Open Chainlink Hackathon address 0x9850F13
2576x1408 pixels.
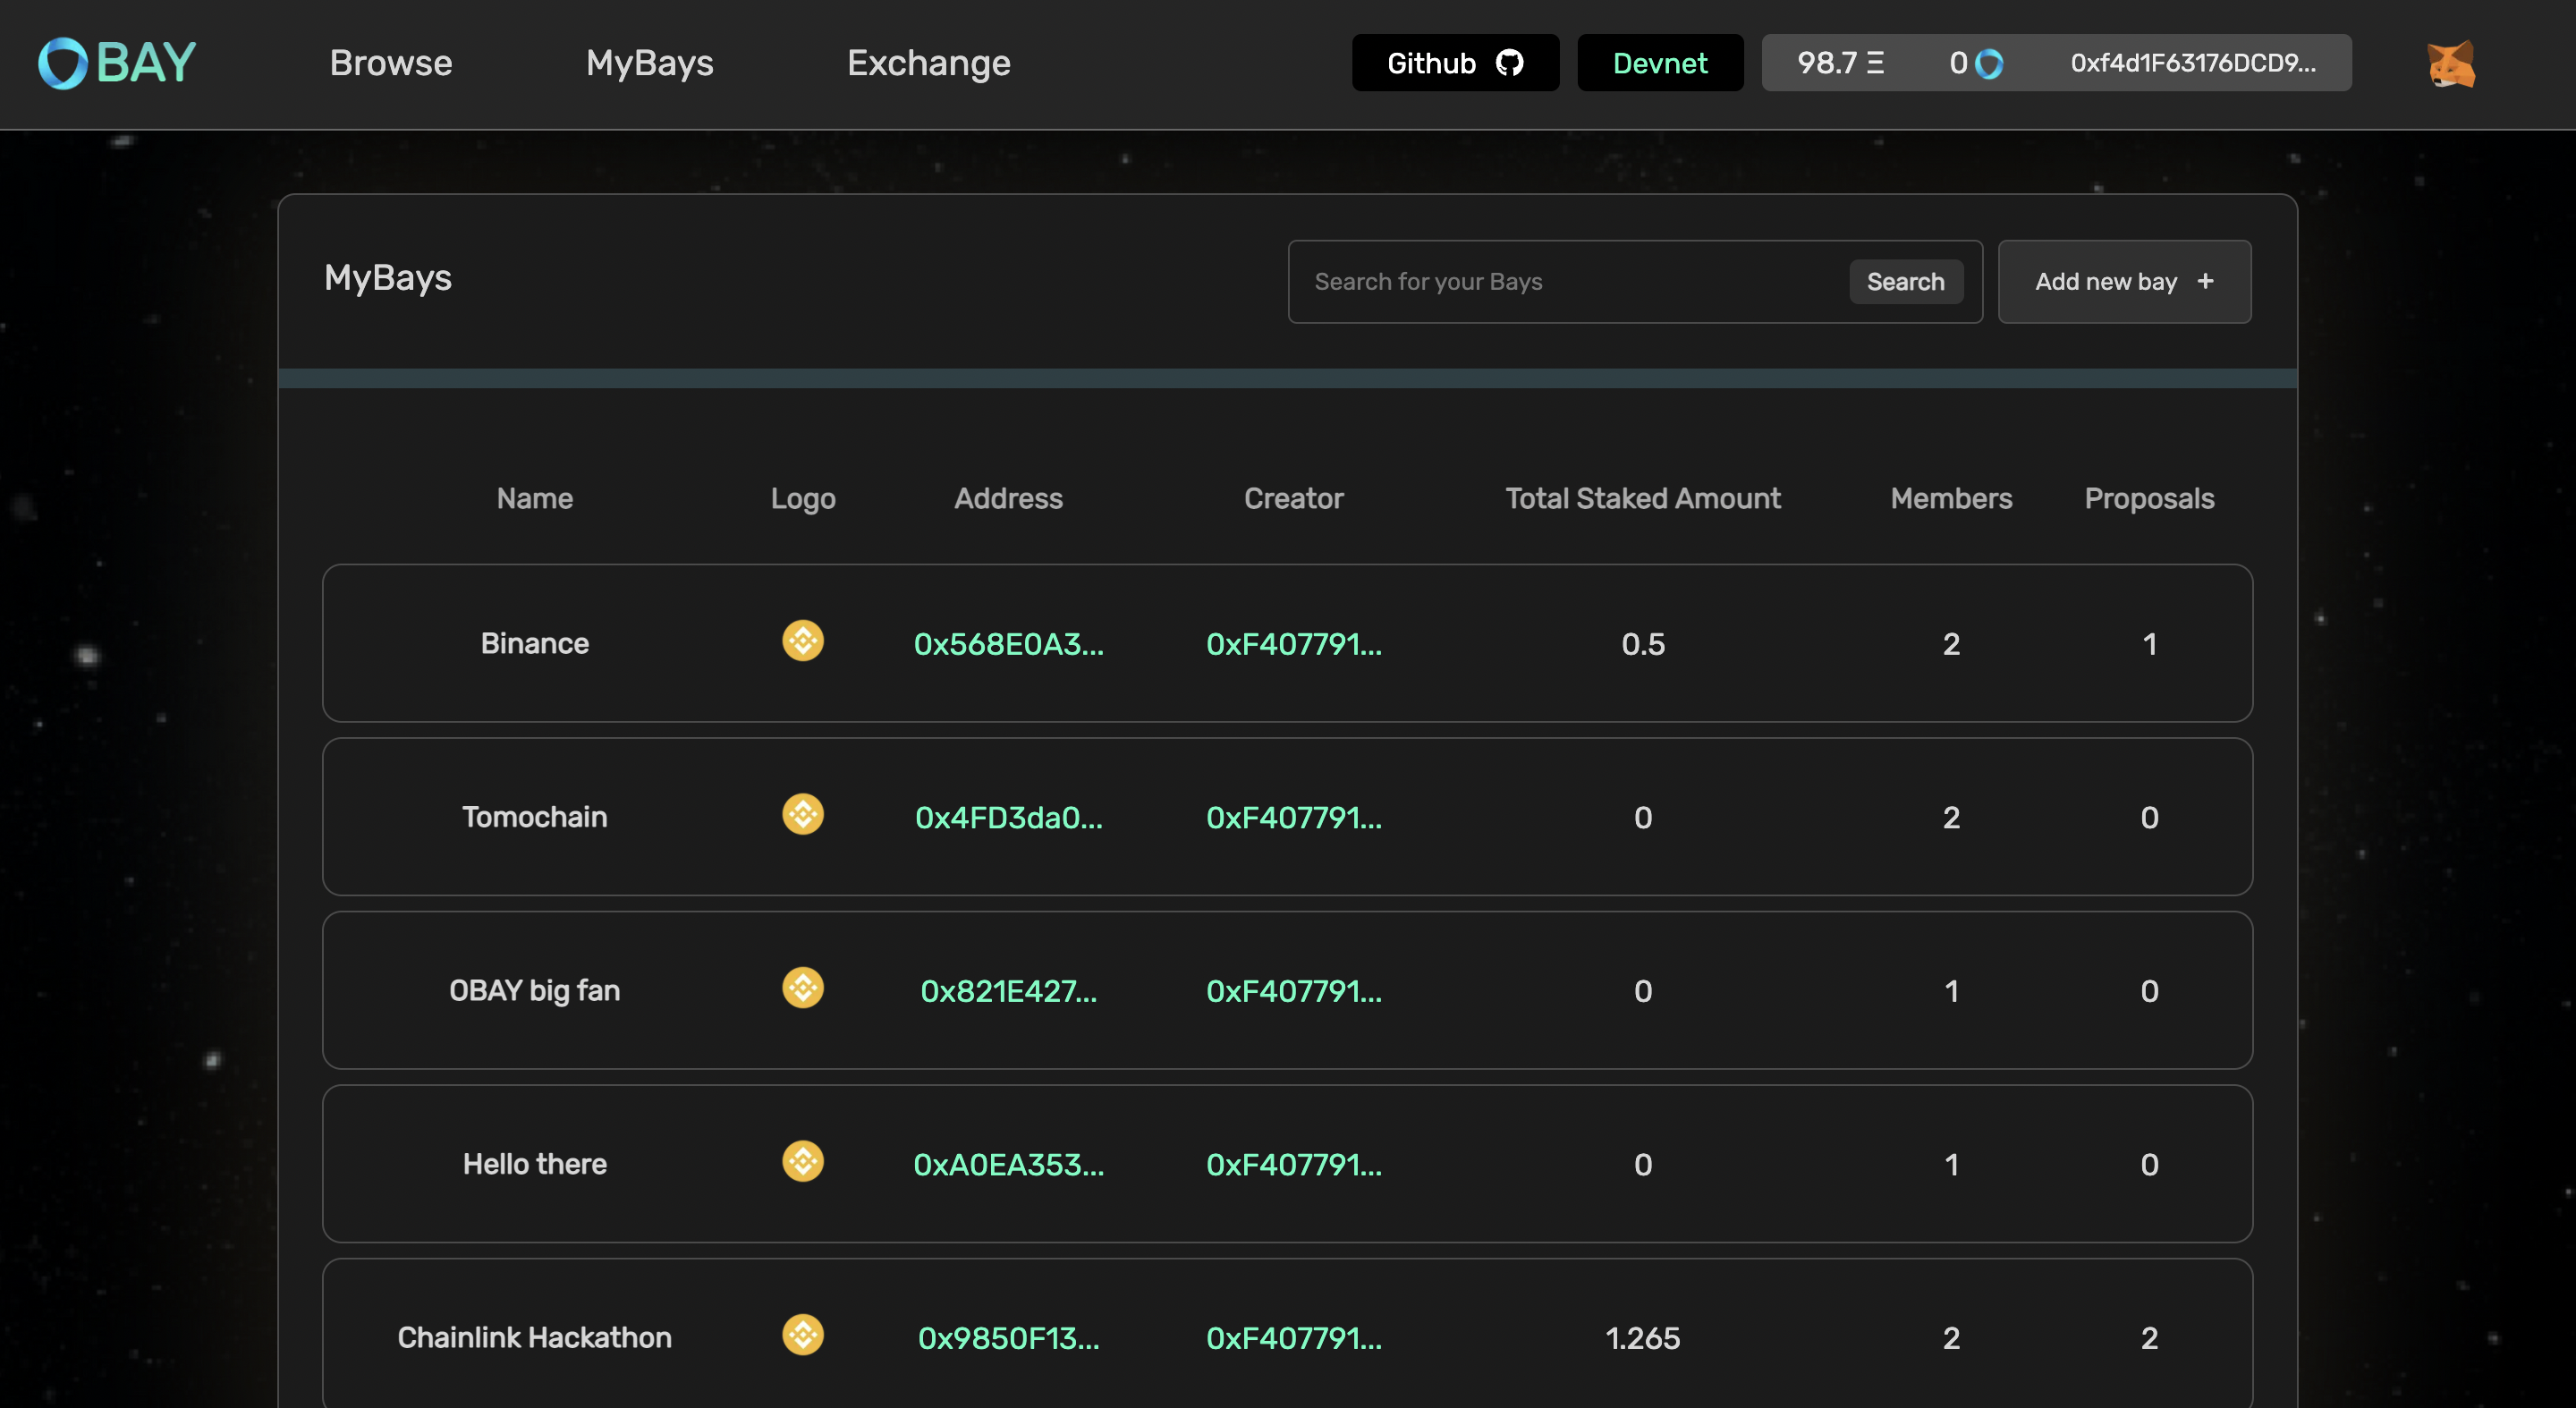pos(1008,1338)
